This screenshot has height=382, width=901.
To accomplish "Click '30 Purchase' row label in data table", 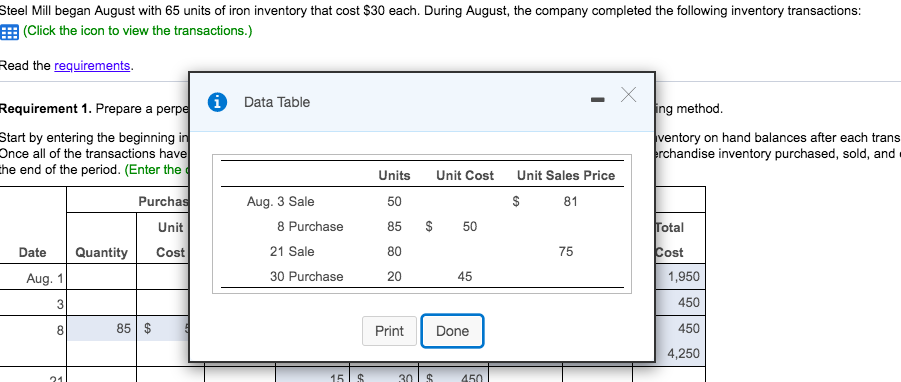I will (x=306, y=277).
